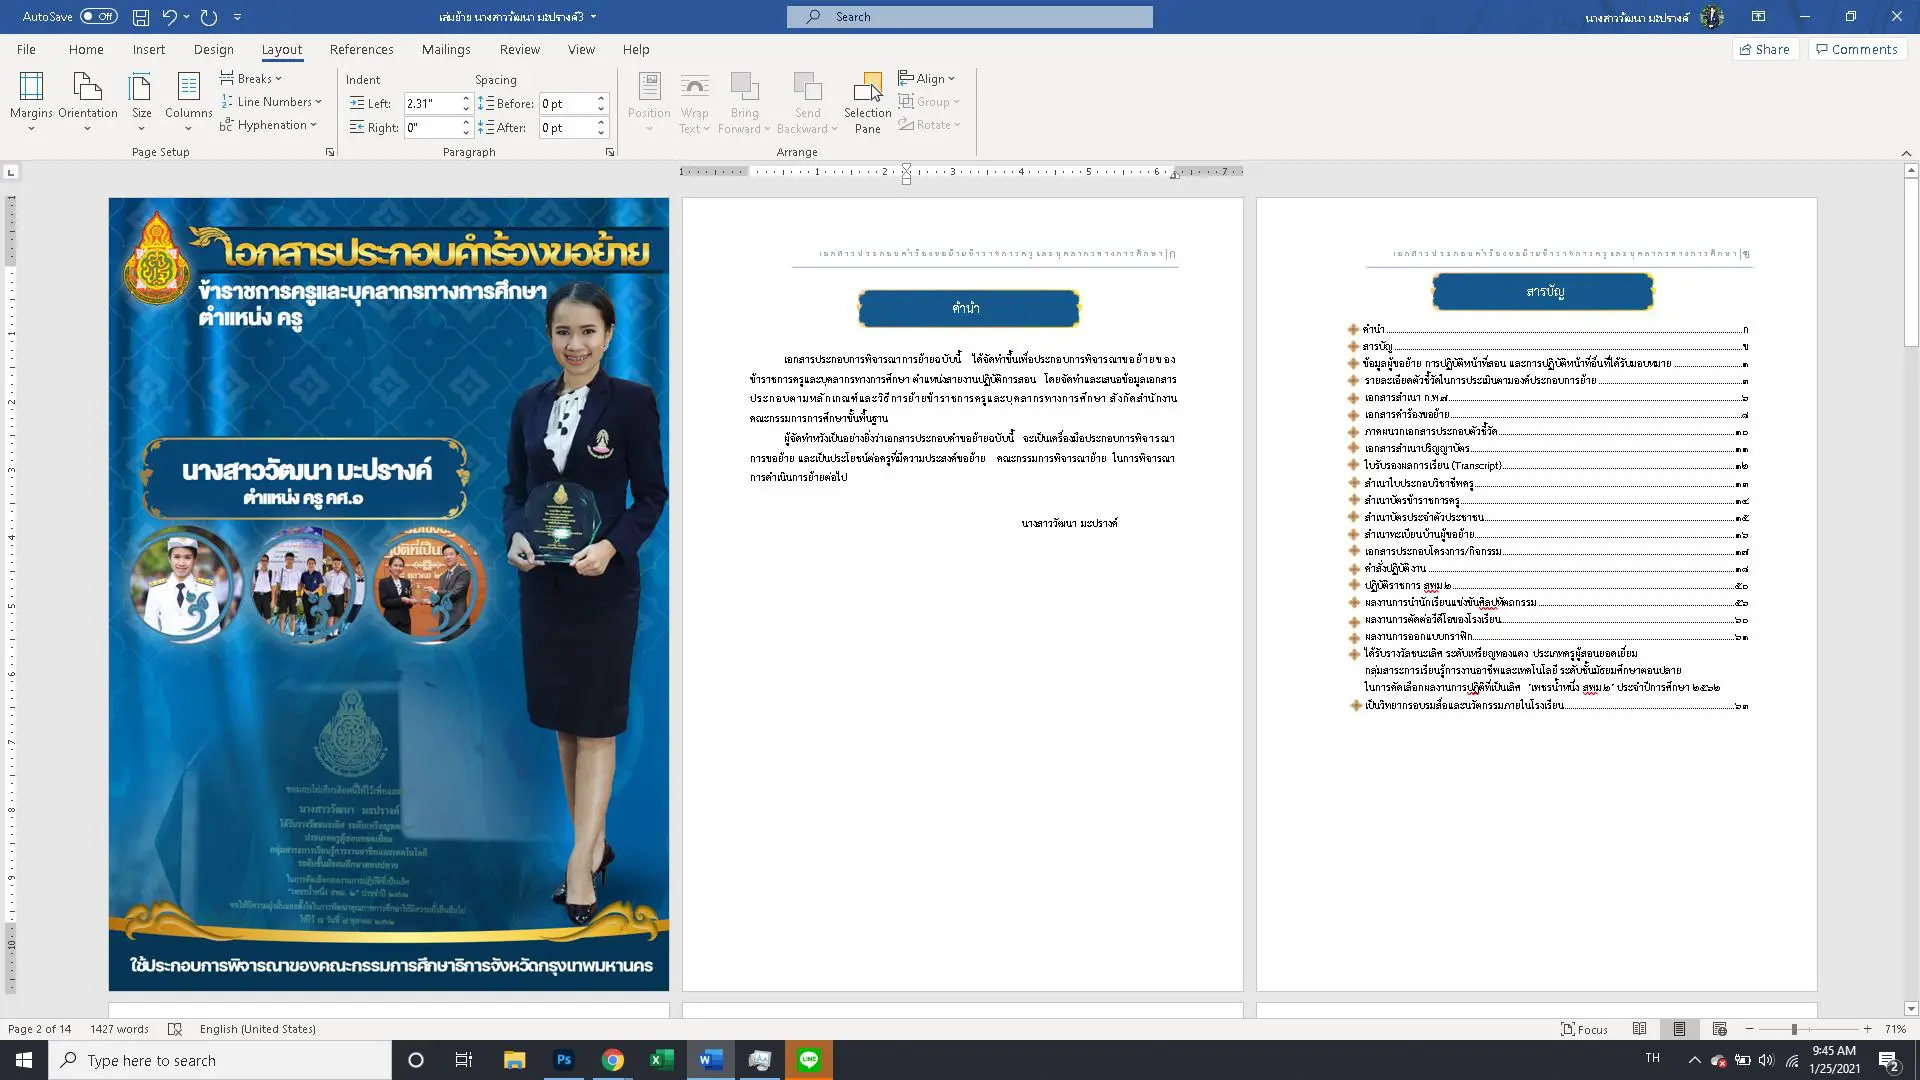Image resolution: width=1920 pixels, height=1080 pixels.
Task: Switch to the View tab
Action: click(x=581, y=49)
